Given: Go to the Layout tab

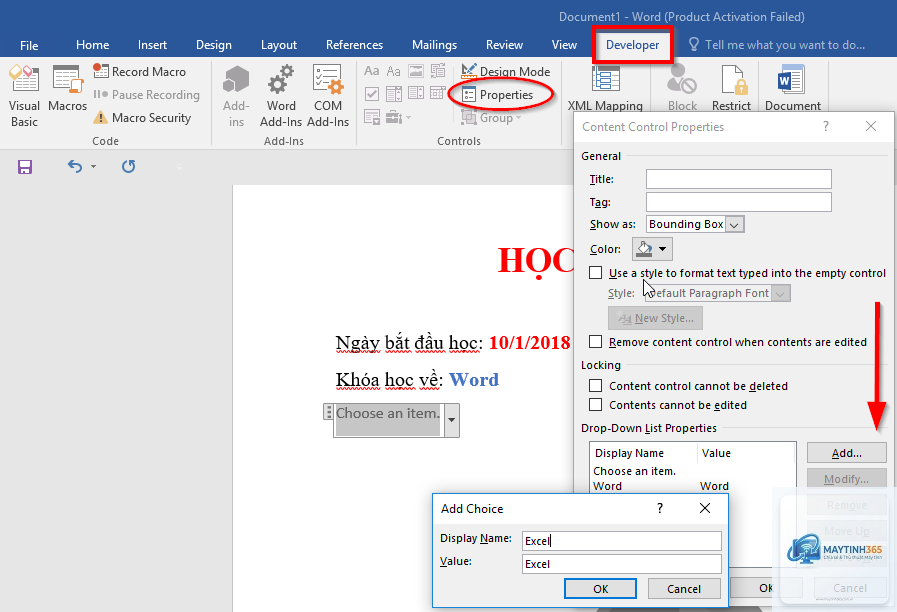Looking at the screenshot, I should click(279, 45).
